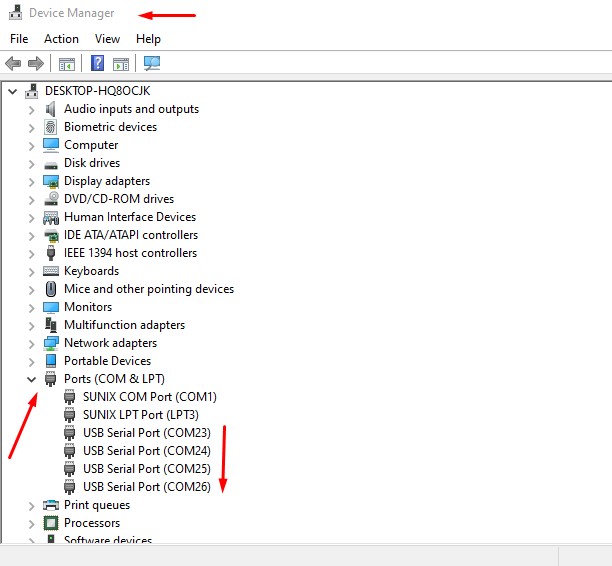The width and height of the screenshot is (612, 566).
Task: Select the Multifunction adapters label
Action: click(125, 325)
